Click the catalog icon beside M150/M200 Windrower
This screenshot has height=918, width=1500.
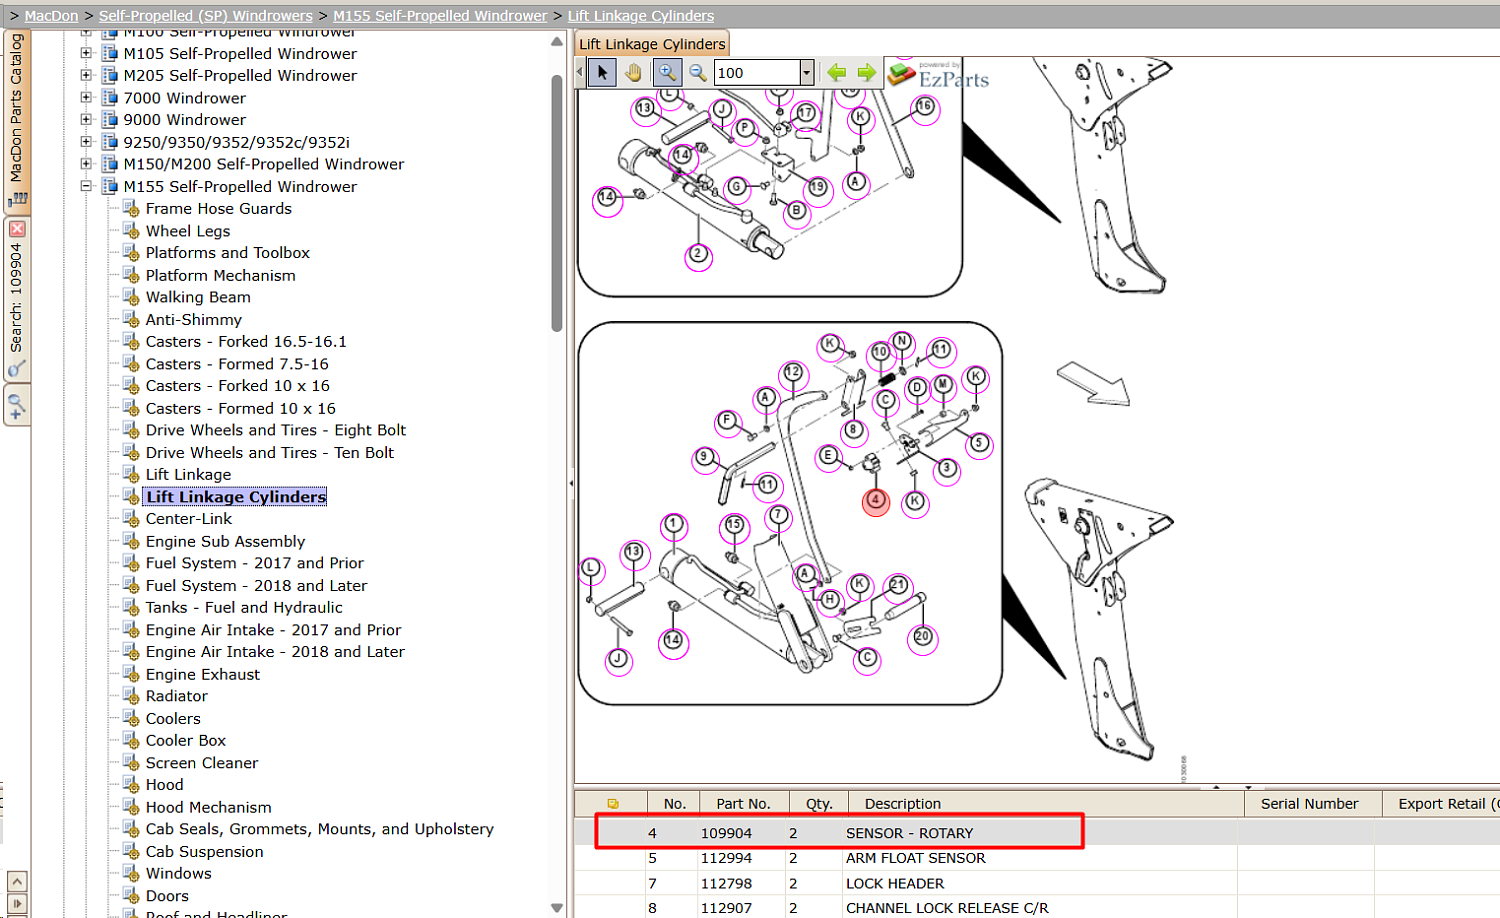coord(110,164)
